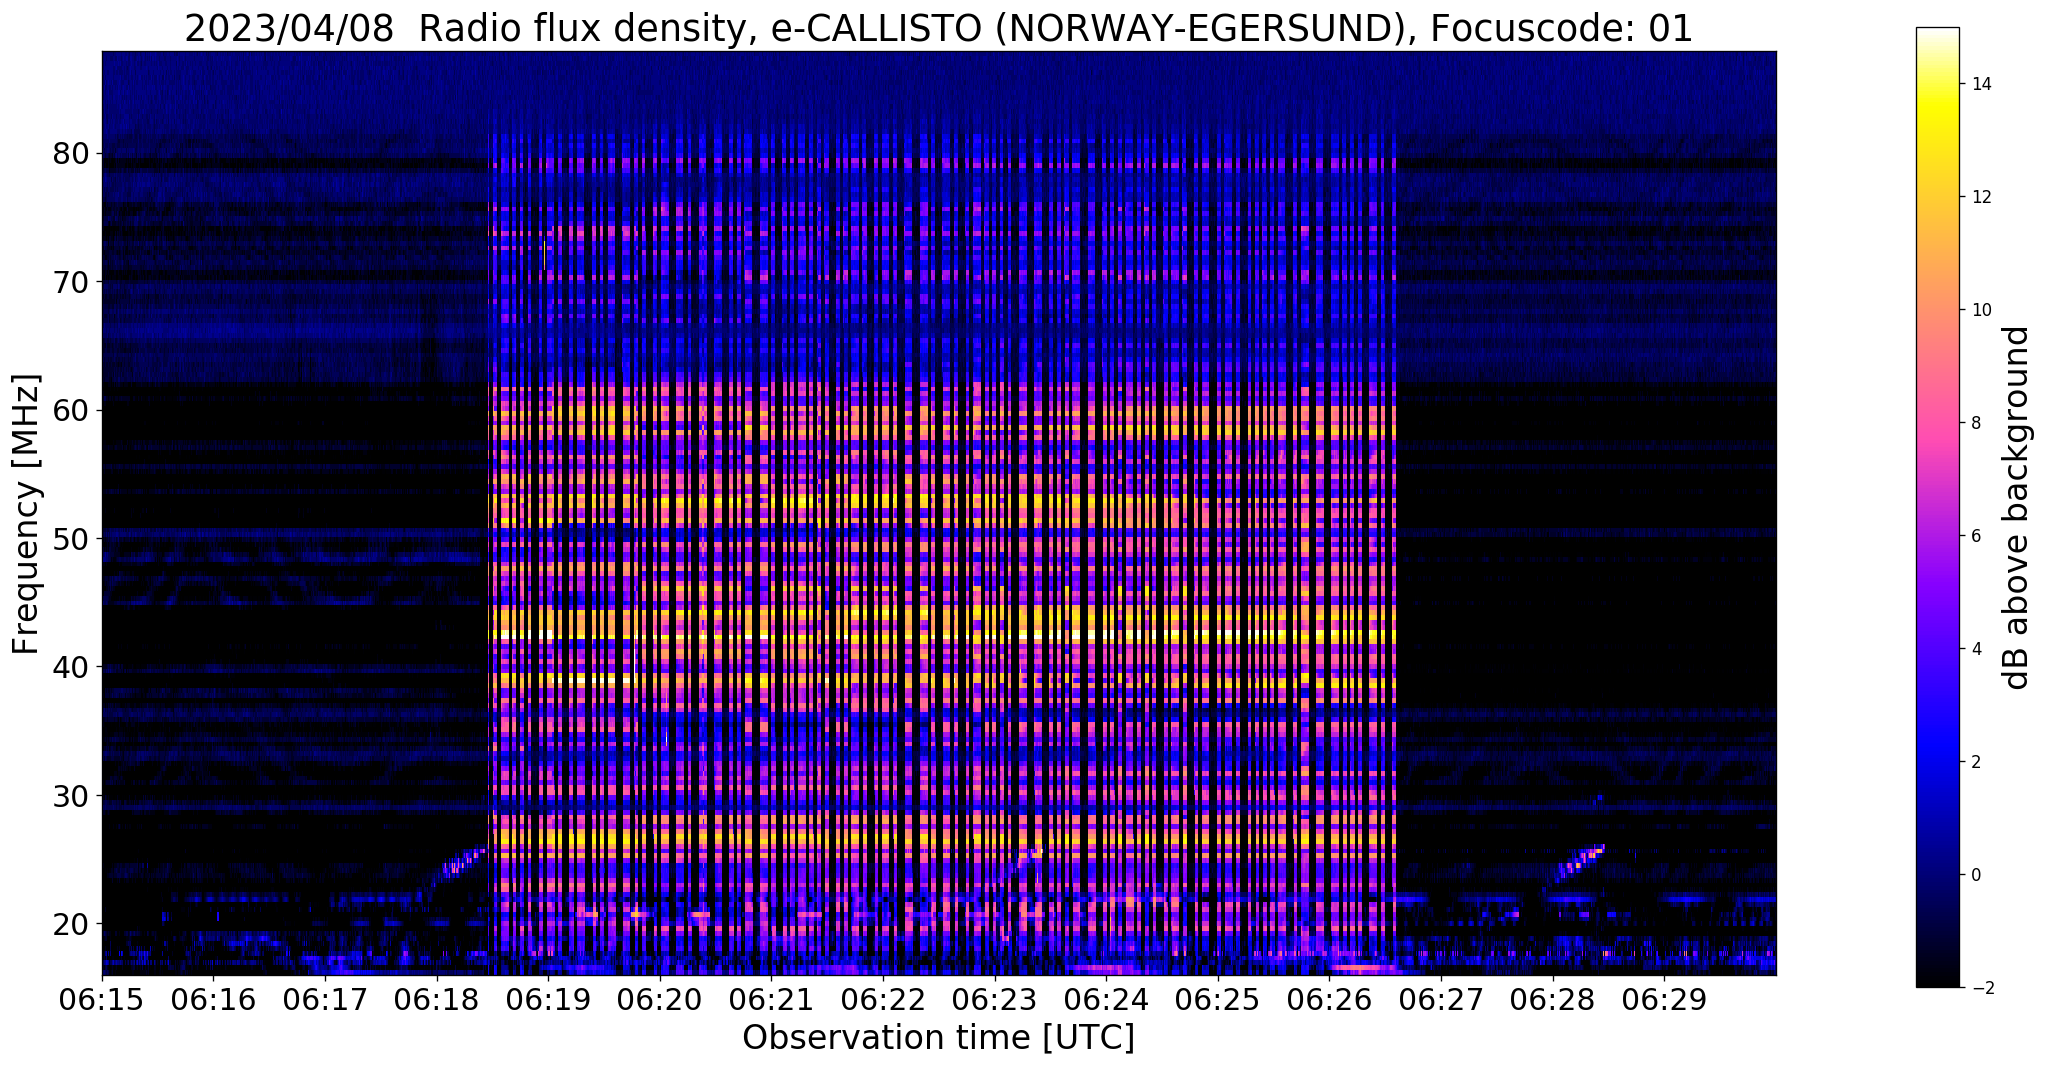Click the 80 MHz frequency tick label
The width and height of the screenshot is (2047, 1067).
[72, 154]
